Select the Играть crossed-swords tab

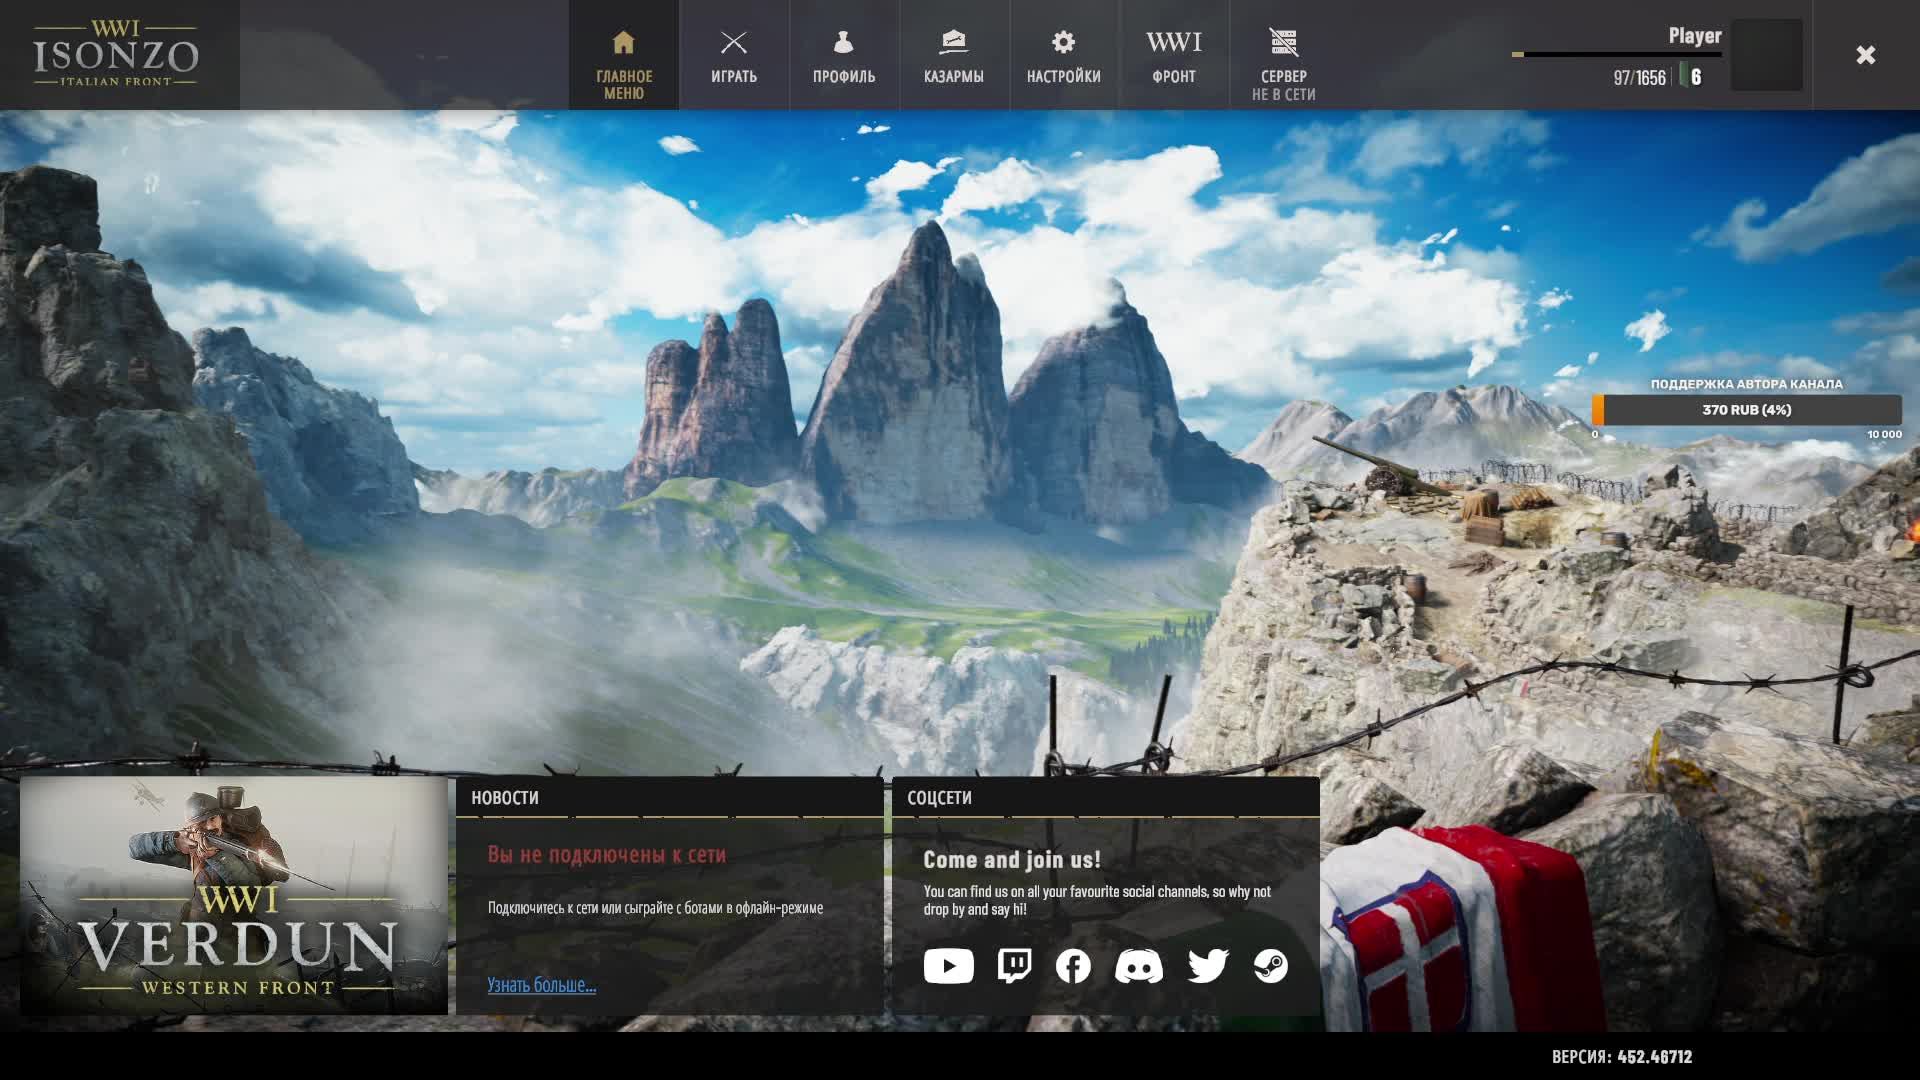734,55
